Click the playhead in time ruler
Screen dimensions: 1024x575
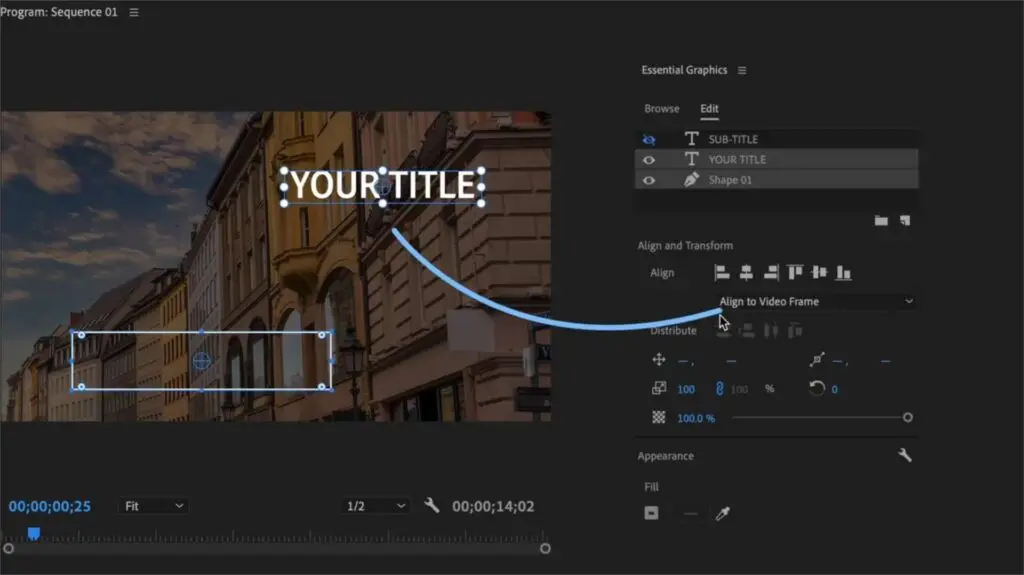pos(34,533)
